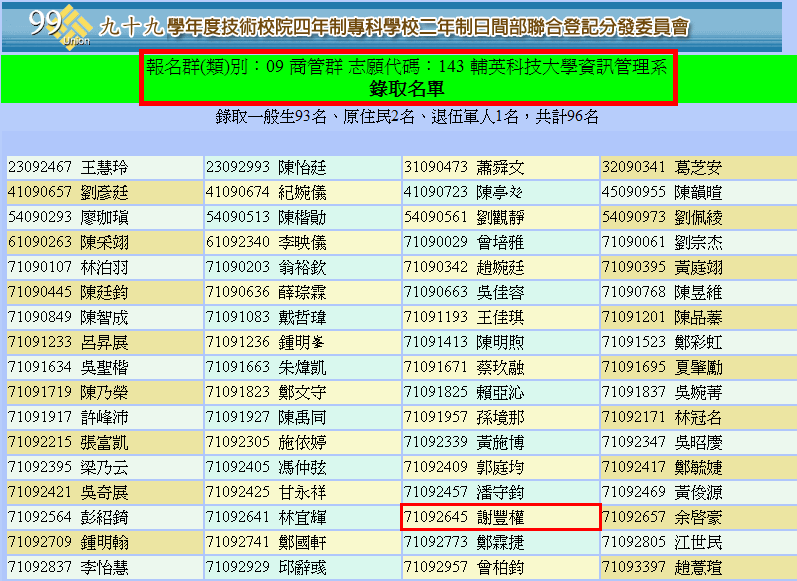
Task: Click the highlighted cell 71092645 謝豐權
Action: point(501,517)
